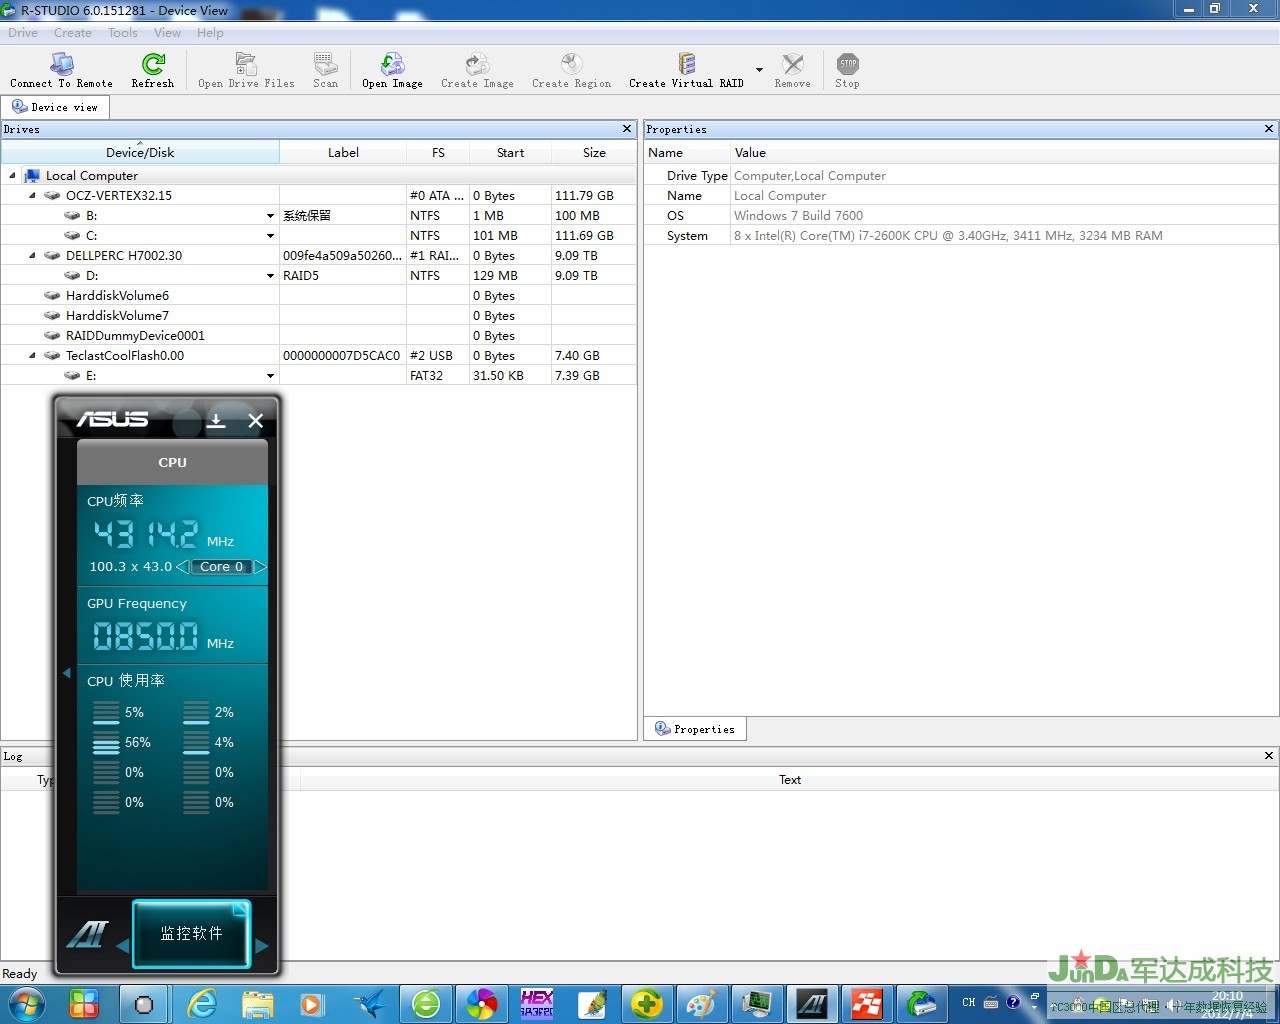1280x1024 pixels.
Task: Open the Tools menu
Action: point(123,33)
